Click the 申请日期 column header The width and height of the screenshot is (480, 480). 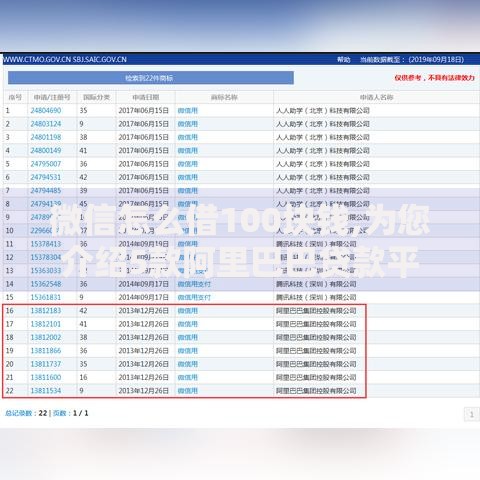pos(146,97)
